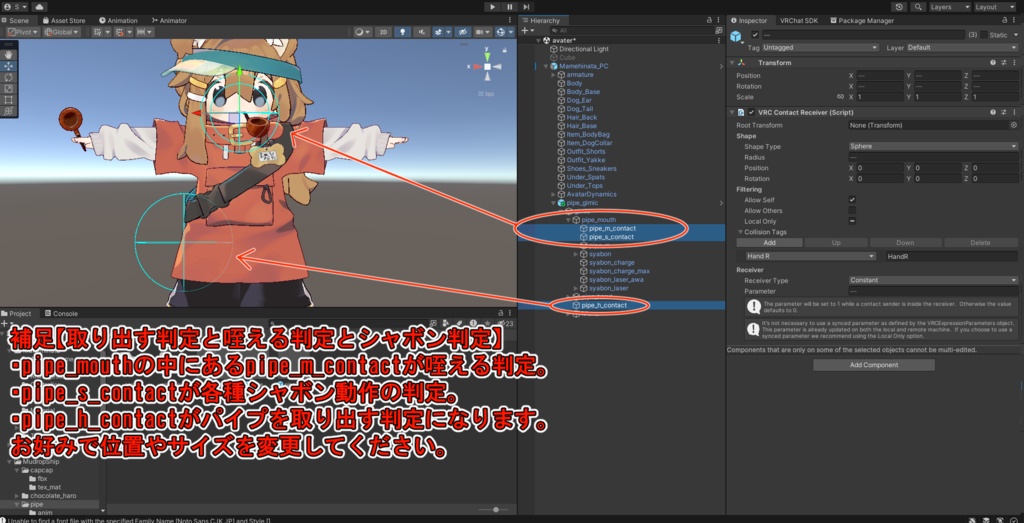Toggle VRC Contact Receiver enabled checkbox
The height and width of the screenshot is (523, 1024).
(x=752, y=112)
